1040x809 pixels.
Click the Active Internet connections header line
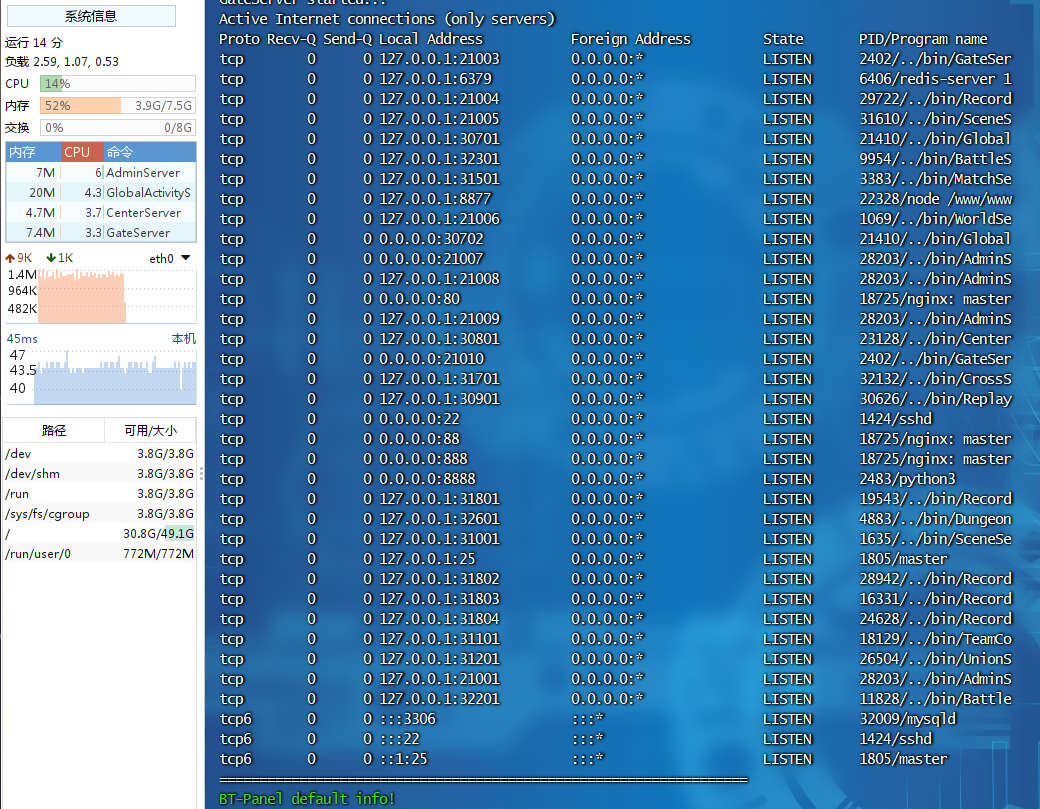pos(387,19)
